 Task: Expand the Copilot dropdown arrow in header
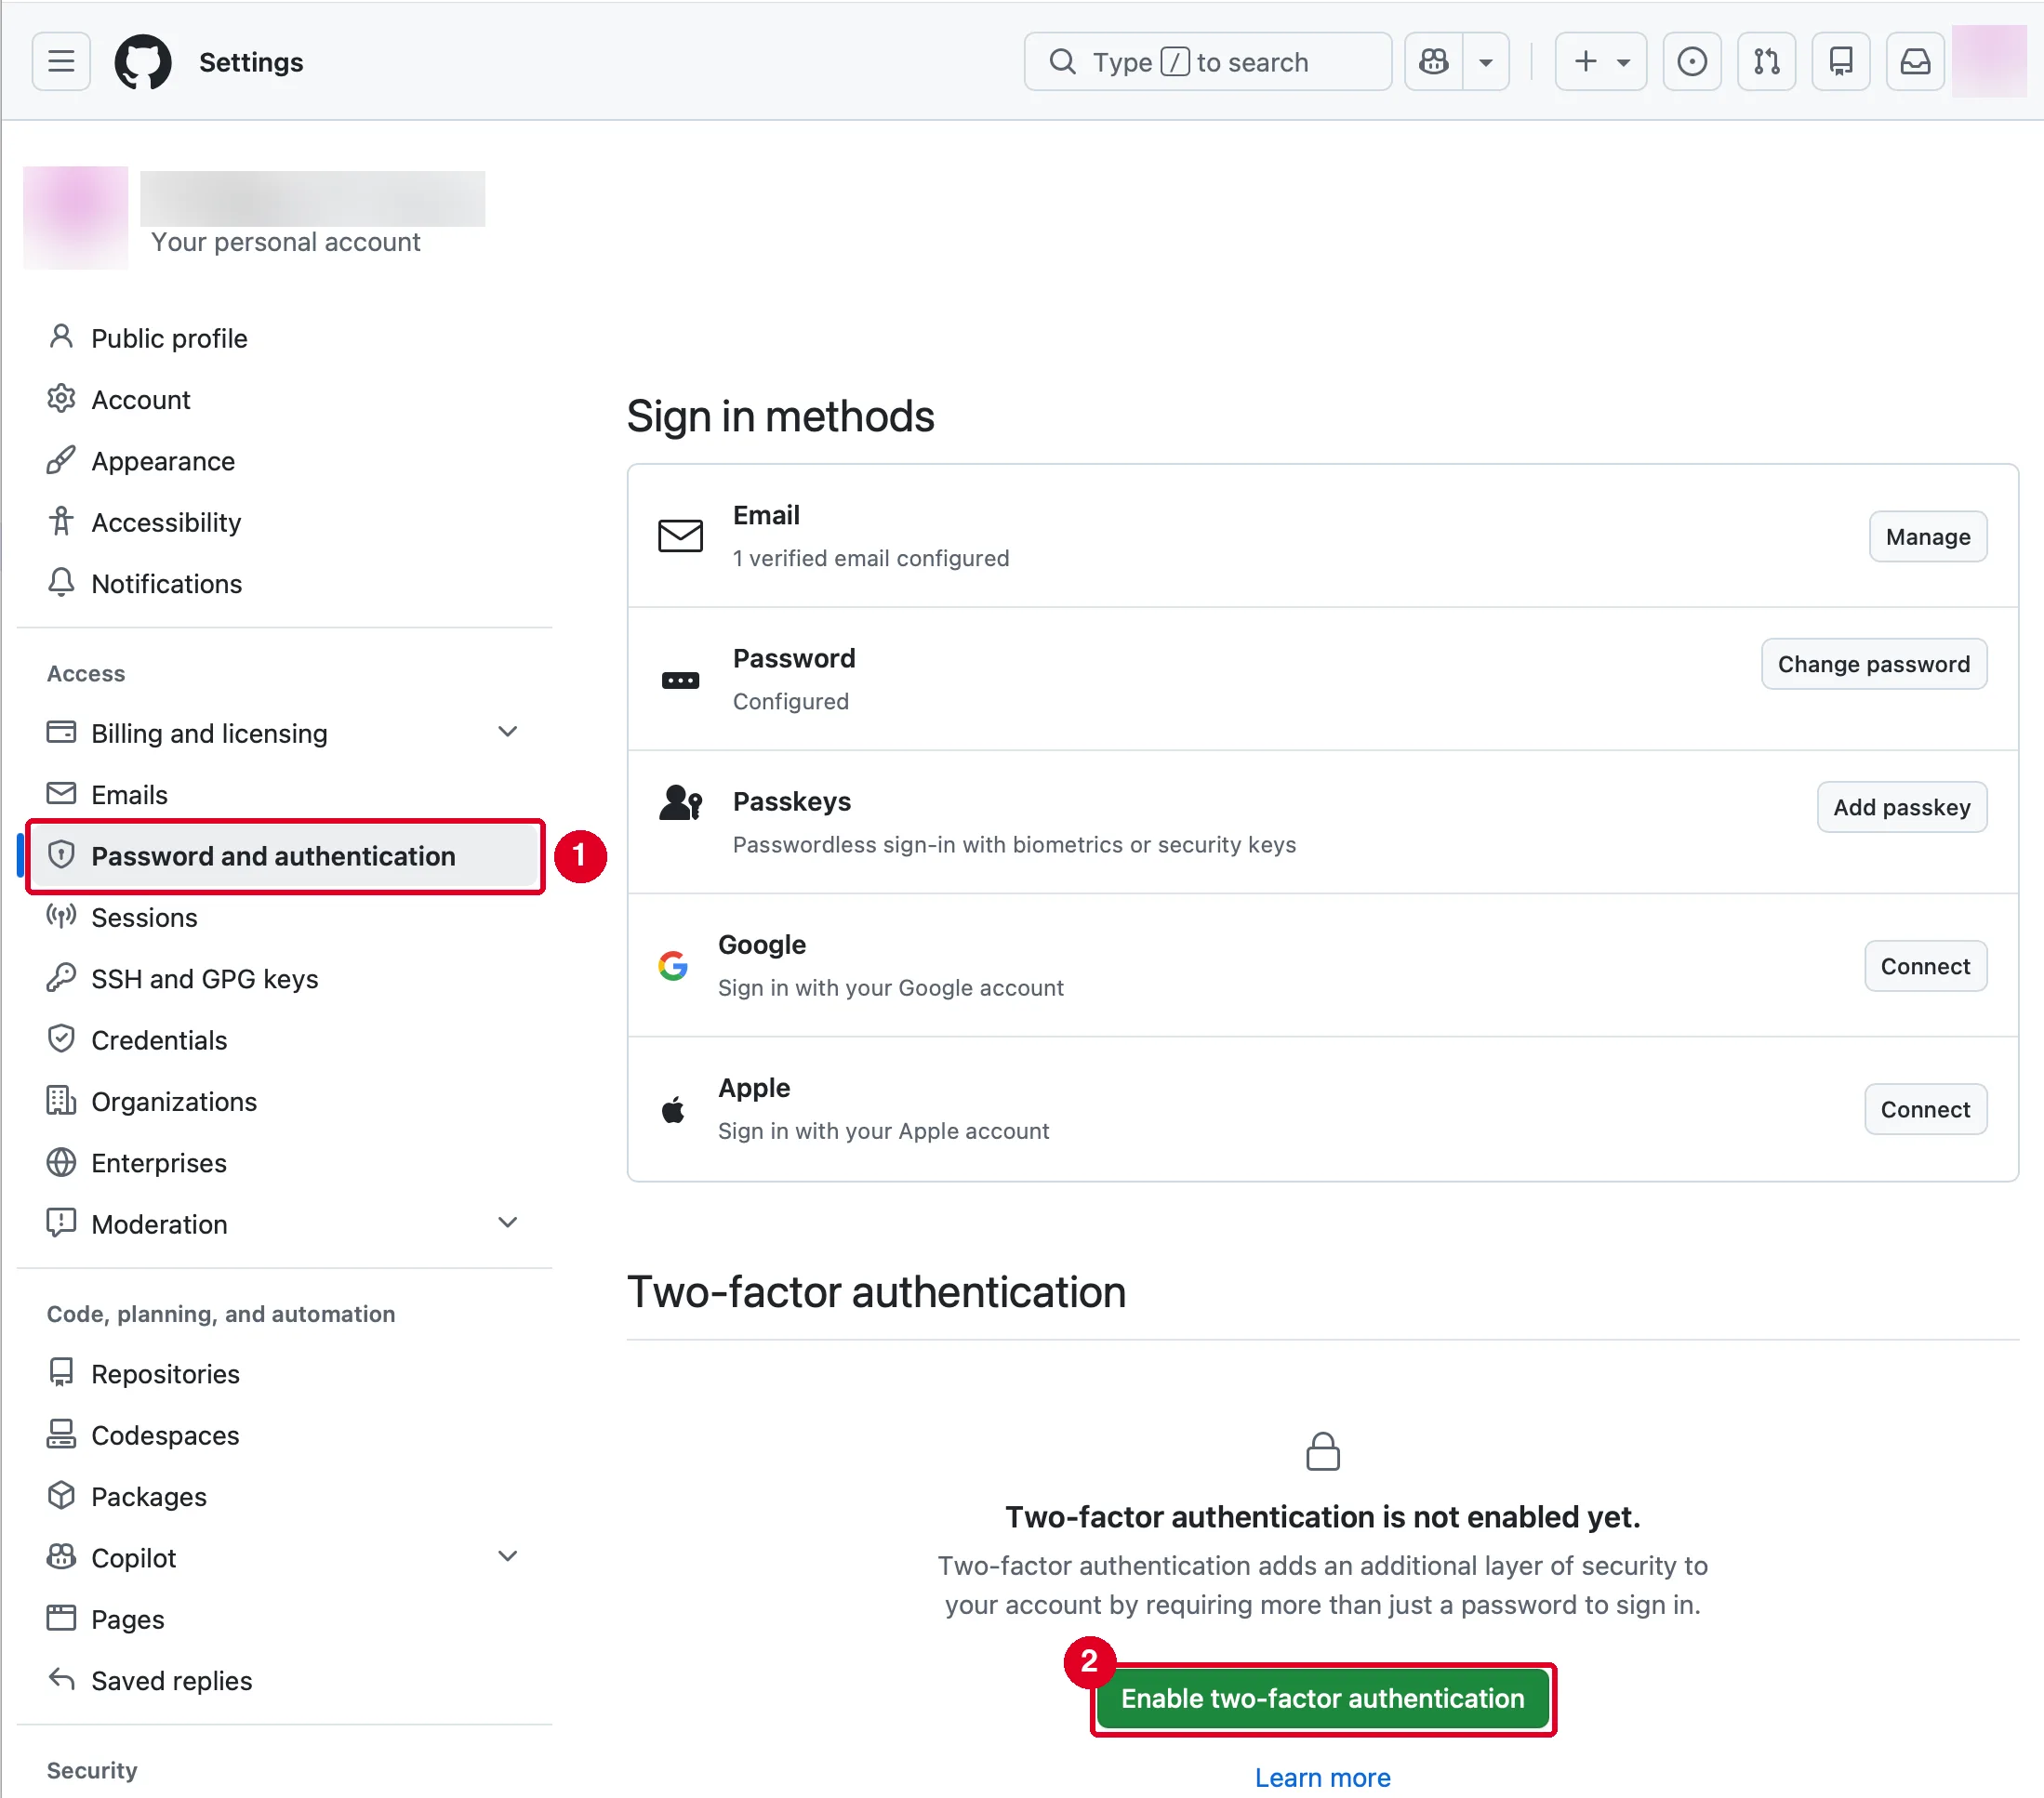pyautogui.click(x=1486, y=62)
